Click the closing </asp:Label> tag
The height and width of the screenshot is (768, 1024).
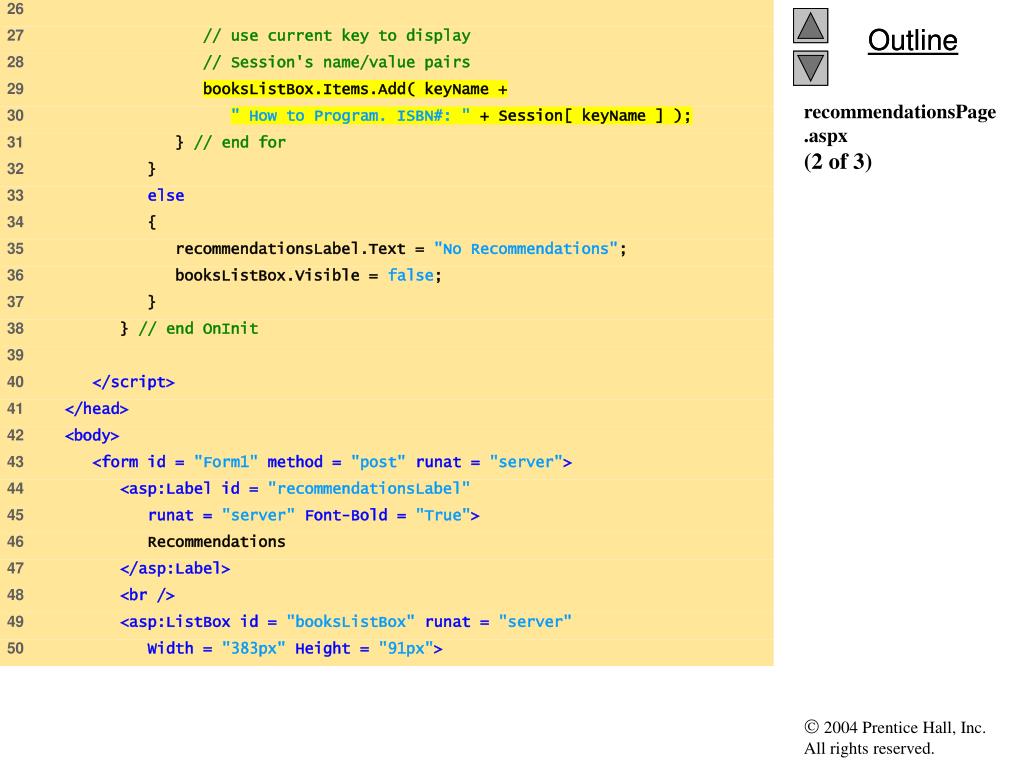point(175,569)
